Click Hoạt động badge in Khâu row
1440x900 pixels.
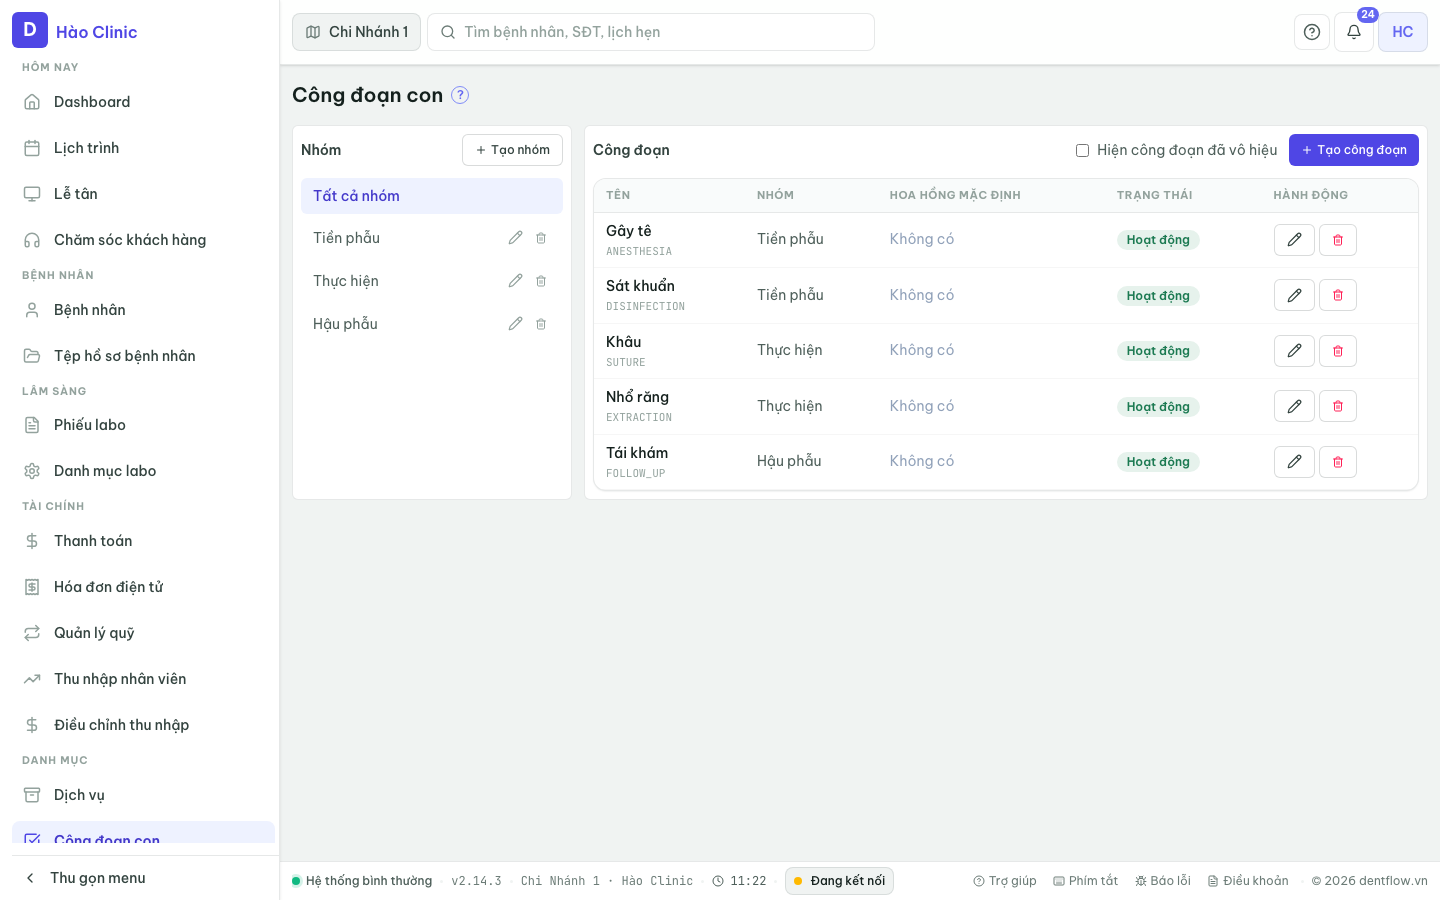tap(1158, 351)
